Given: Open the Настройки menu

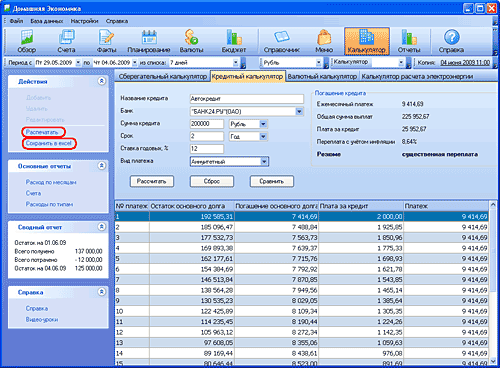Looking at the screenshot, I should (84, 21).
